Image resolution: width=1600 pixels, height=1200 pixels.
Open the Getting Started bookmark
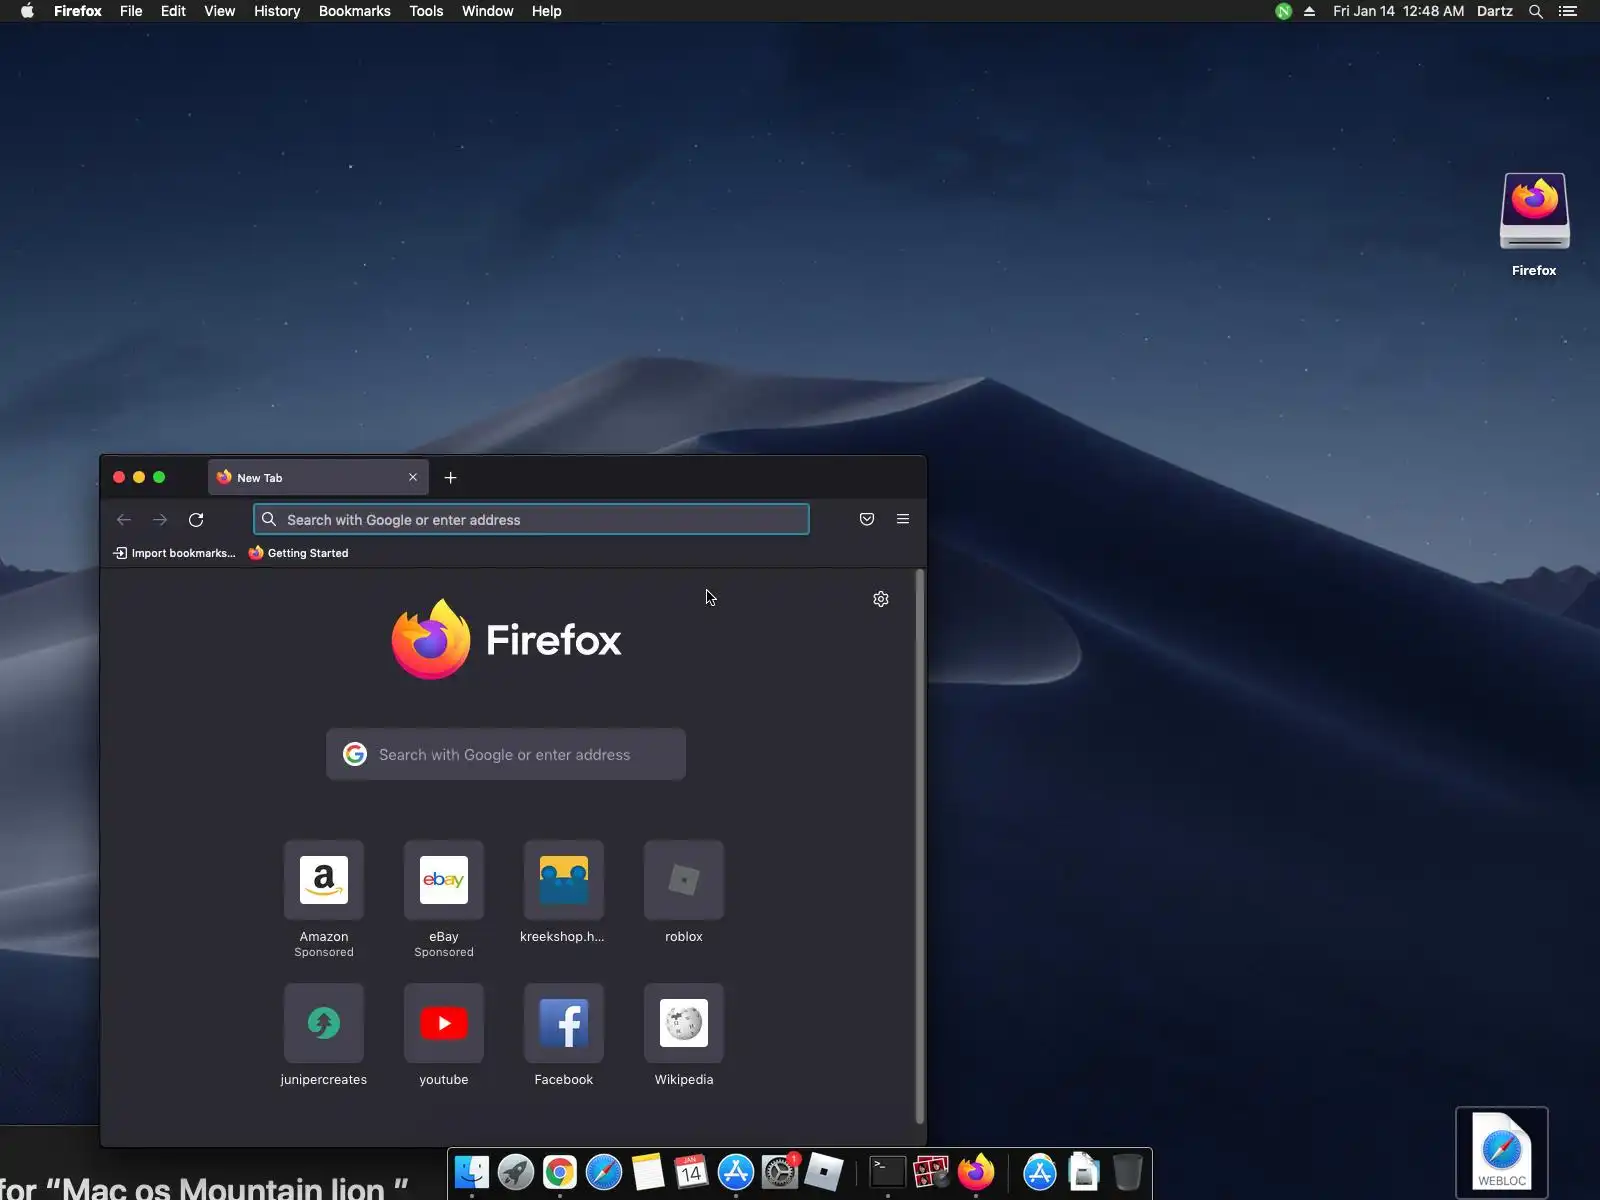click(299, 553)
